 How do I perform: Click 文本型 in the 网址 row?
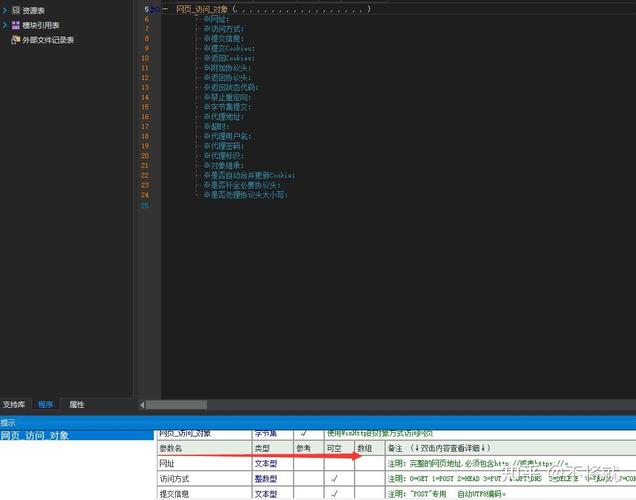pyautogui.click(x=273, y=463)
